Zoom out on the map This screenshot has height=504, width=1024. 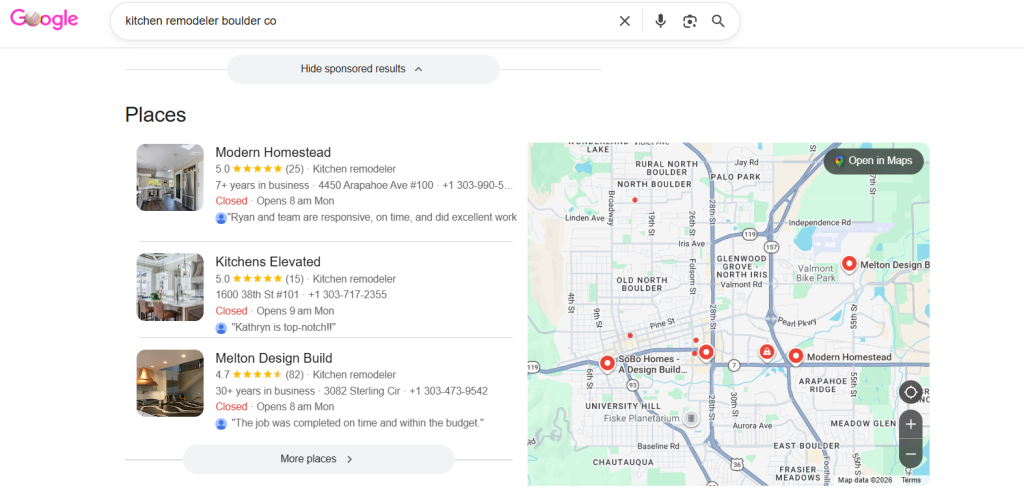tap(910, 454)
